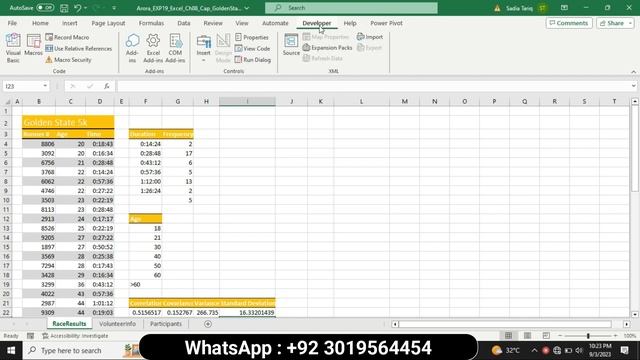Undo the last action
Viewport: 640px width, 360px height.
tap(78, 8)
